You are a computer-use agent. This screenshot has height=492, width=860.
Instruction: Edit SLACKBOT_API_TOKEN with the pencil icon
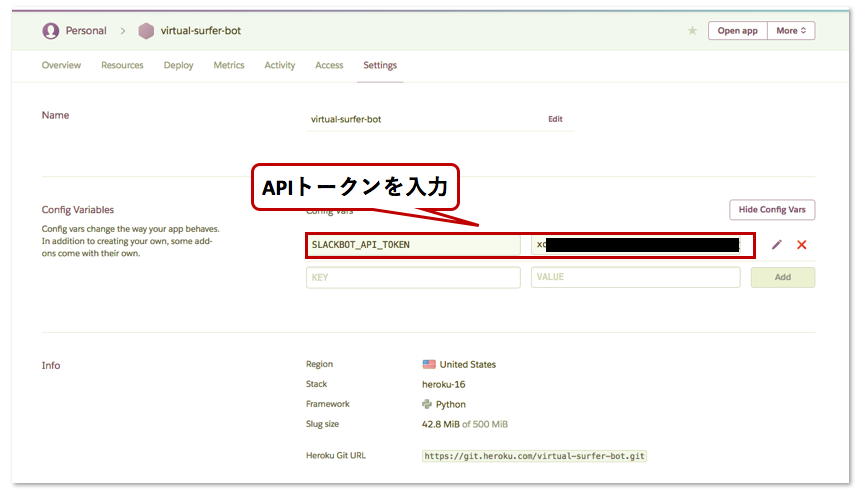click(x=777, y=245)
